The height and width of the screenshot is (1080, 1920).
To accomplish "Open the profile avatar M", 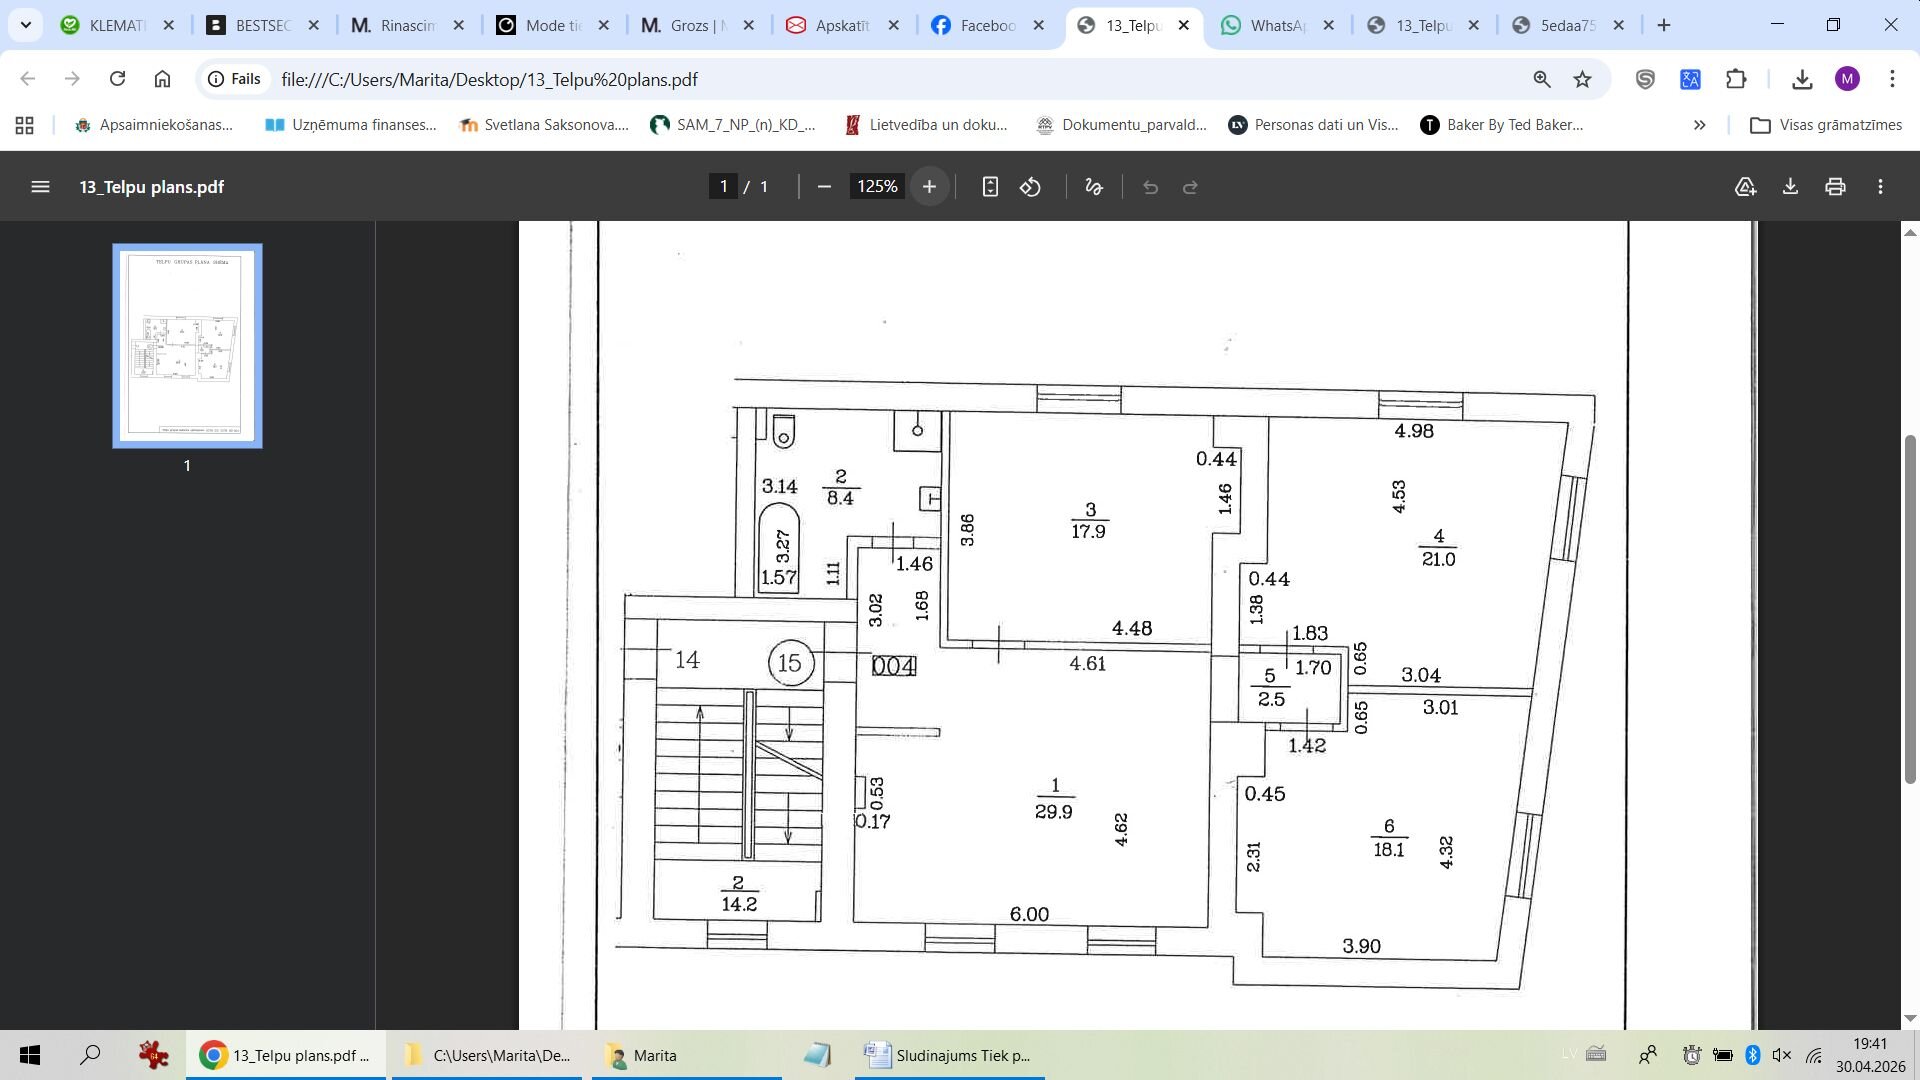I will click(1847, 79).
